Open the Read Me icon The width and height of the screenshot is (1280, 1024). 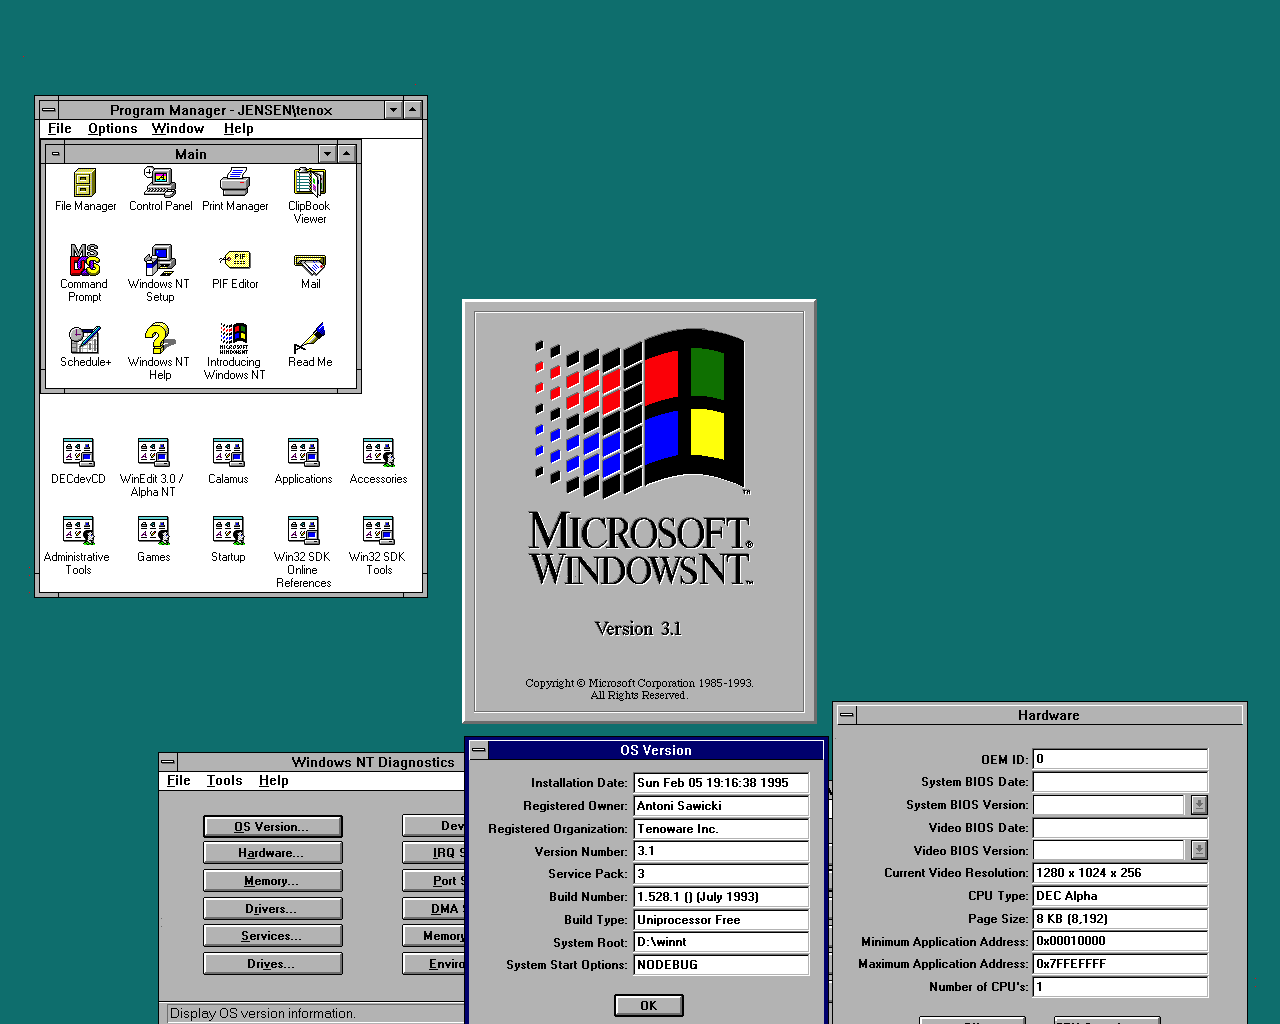coord(309,341)
